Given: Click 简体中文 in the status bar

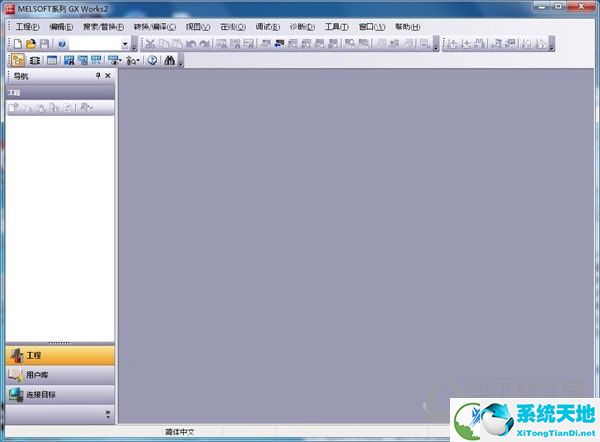Looking at the screenshot, I should (179, 432).
